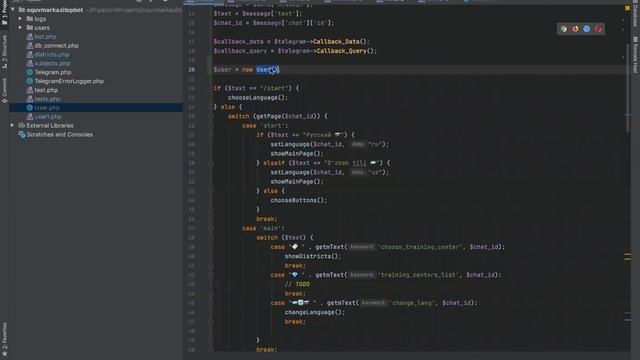
Task: Select Scratches and Consoles node
Action: pos(59,134)
